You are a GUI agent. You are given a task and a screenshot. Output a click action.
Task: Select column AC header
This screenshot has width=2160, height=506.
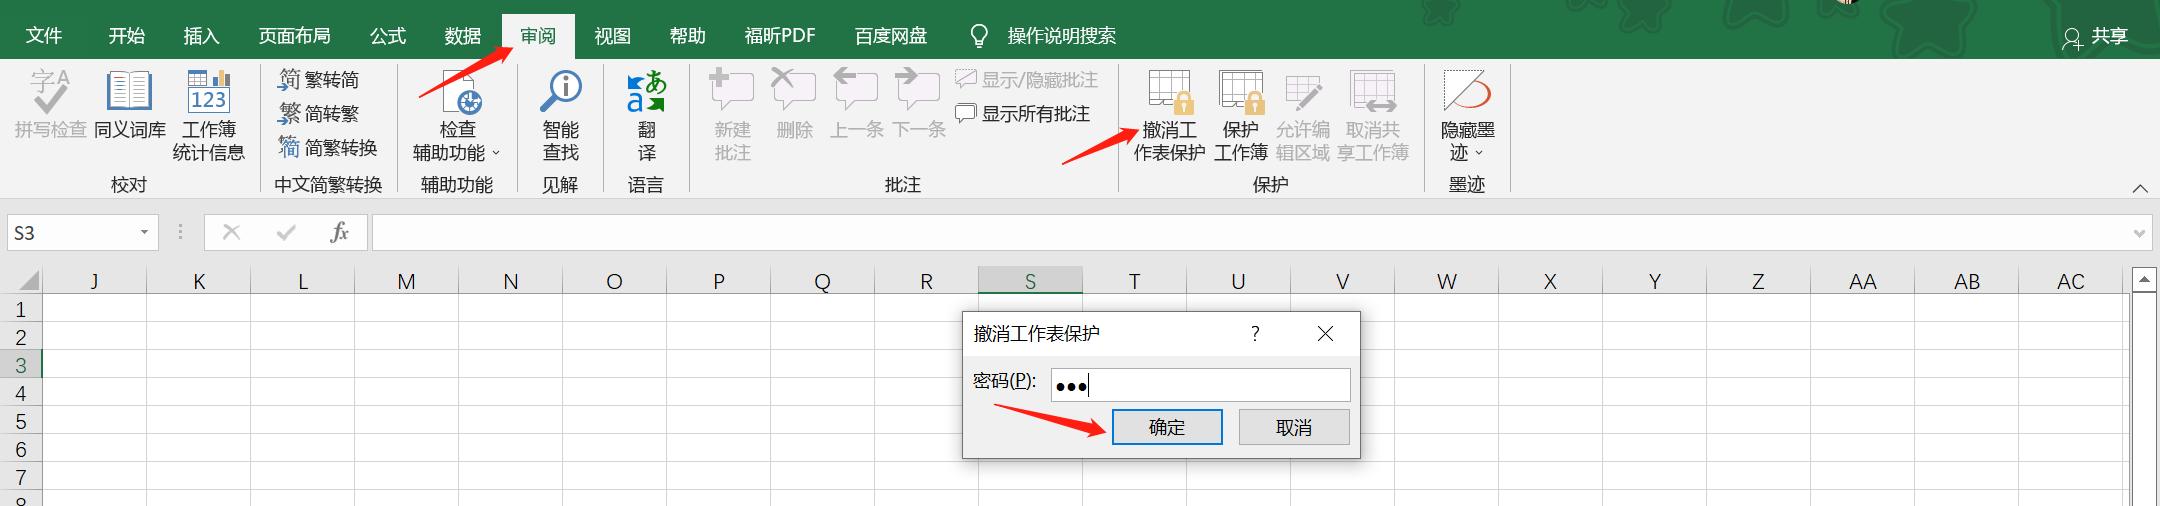pyautogui.click(x=2070, y=281)
